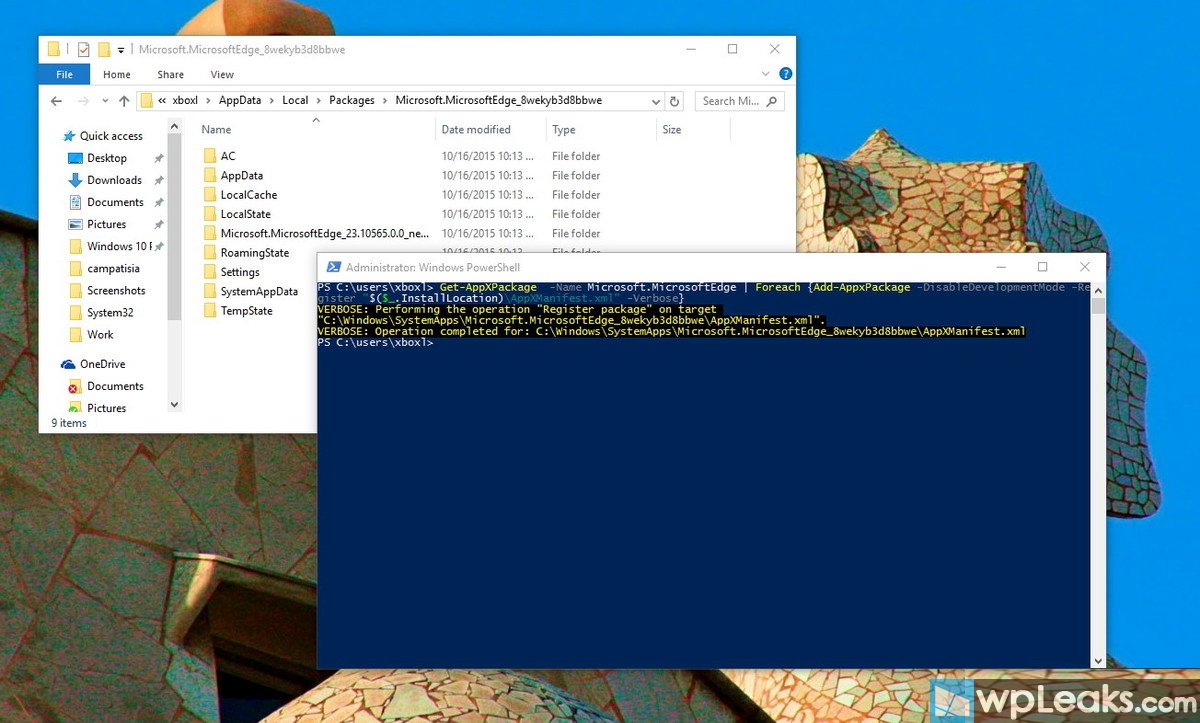The height and width of the screenshot is (723, 1200).
Task: Click the xboxl breadcrumb in address bar
Action: 186,100
